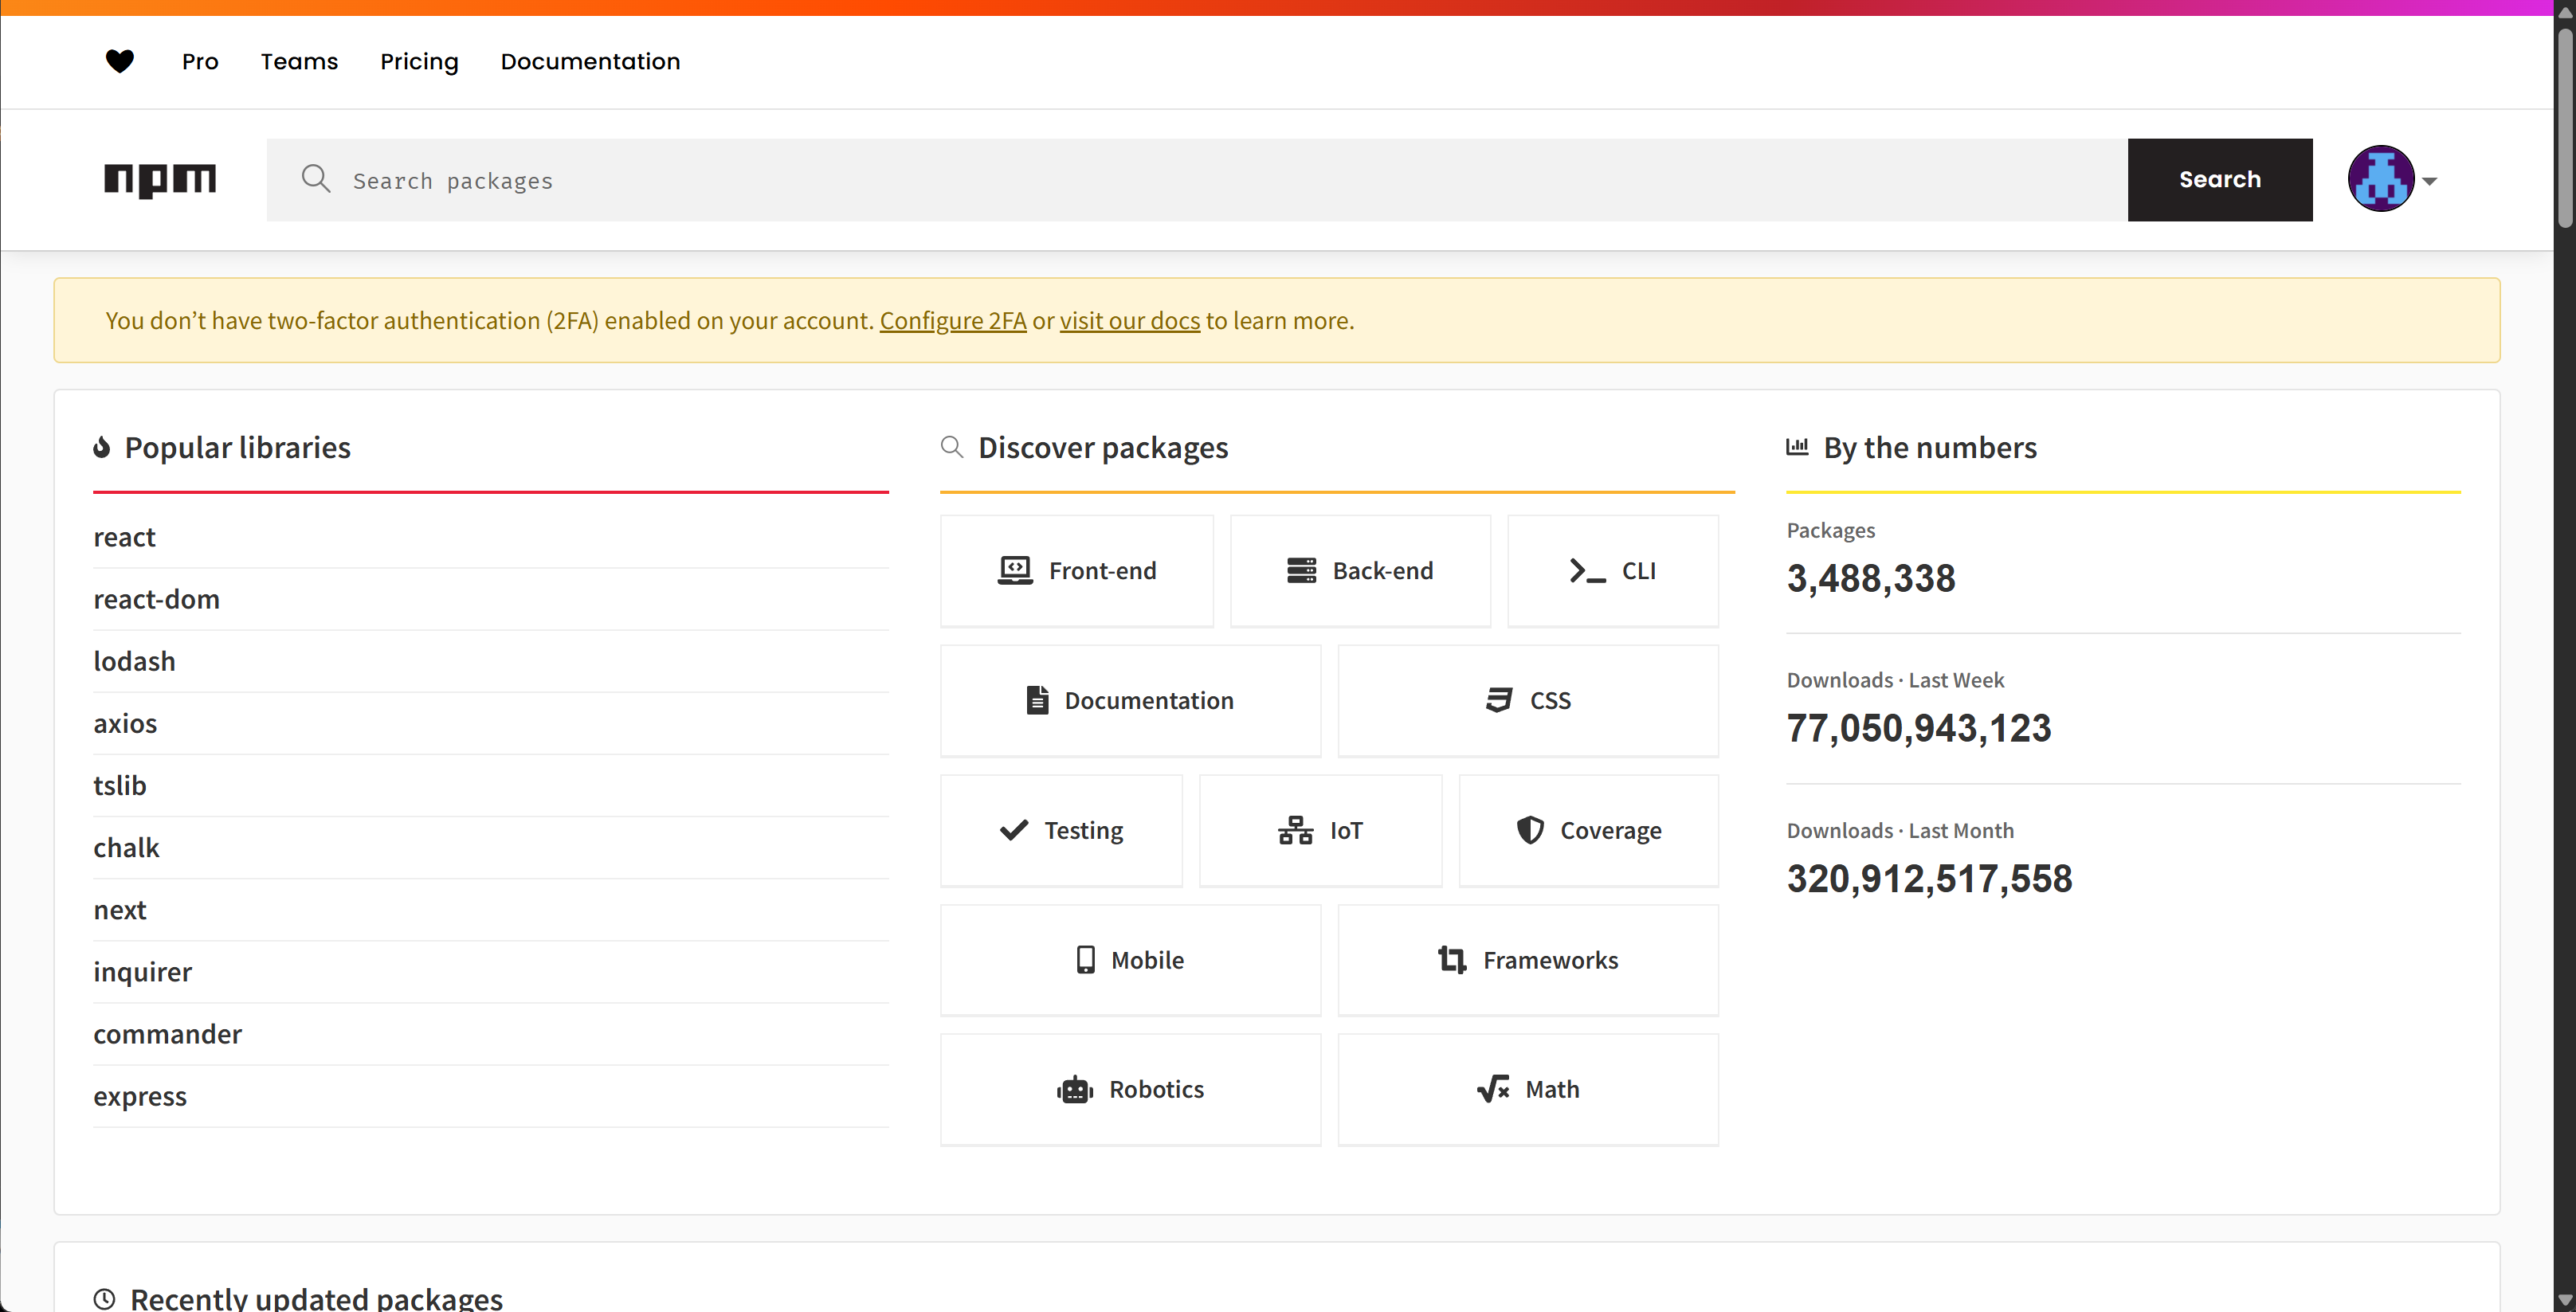Click the monthly downloads value 320,912,517,558
This screenshot has height=1312, width=2576.
[1929, 879]
